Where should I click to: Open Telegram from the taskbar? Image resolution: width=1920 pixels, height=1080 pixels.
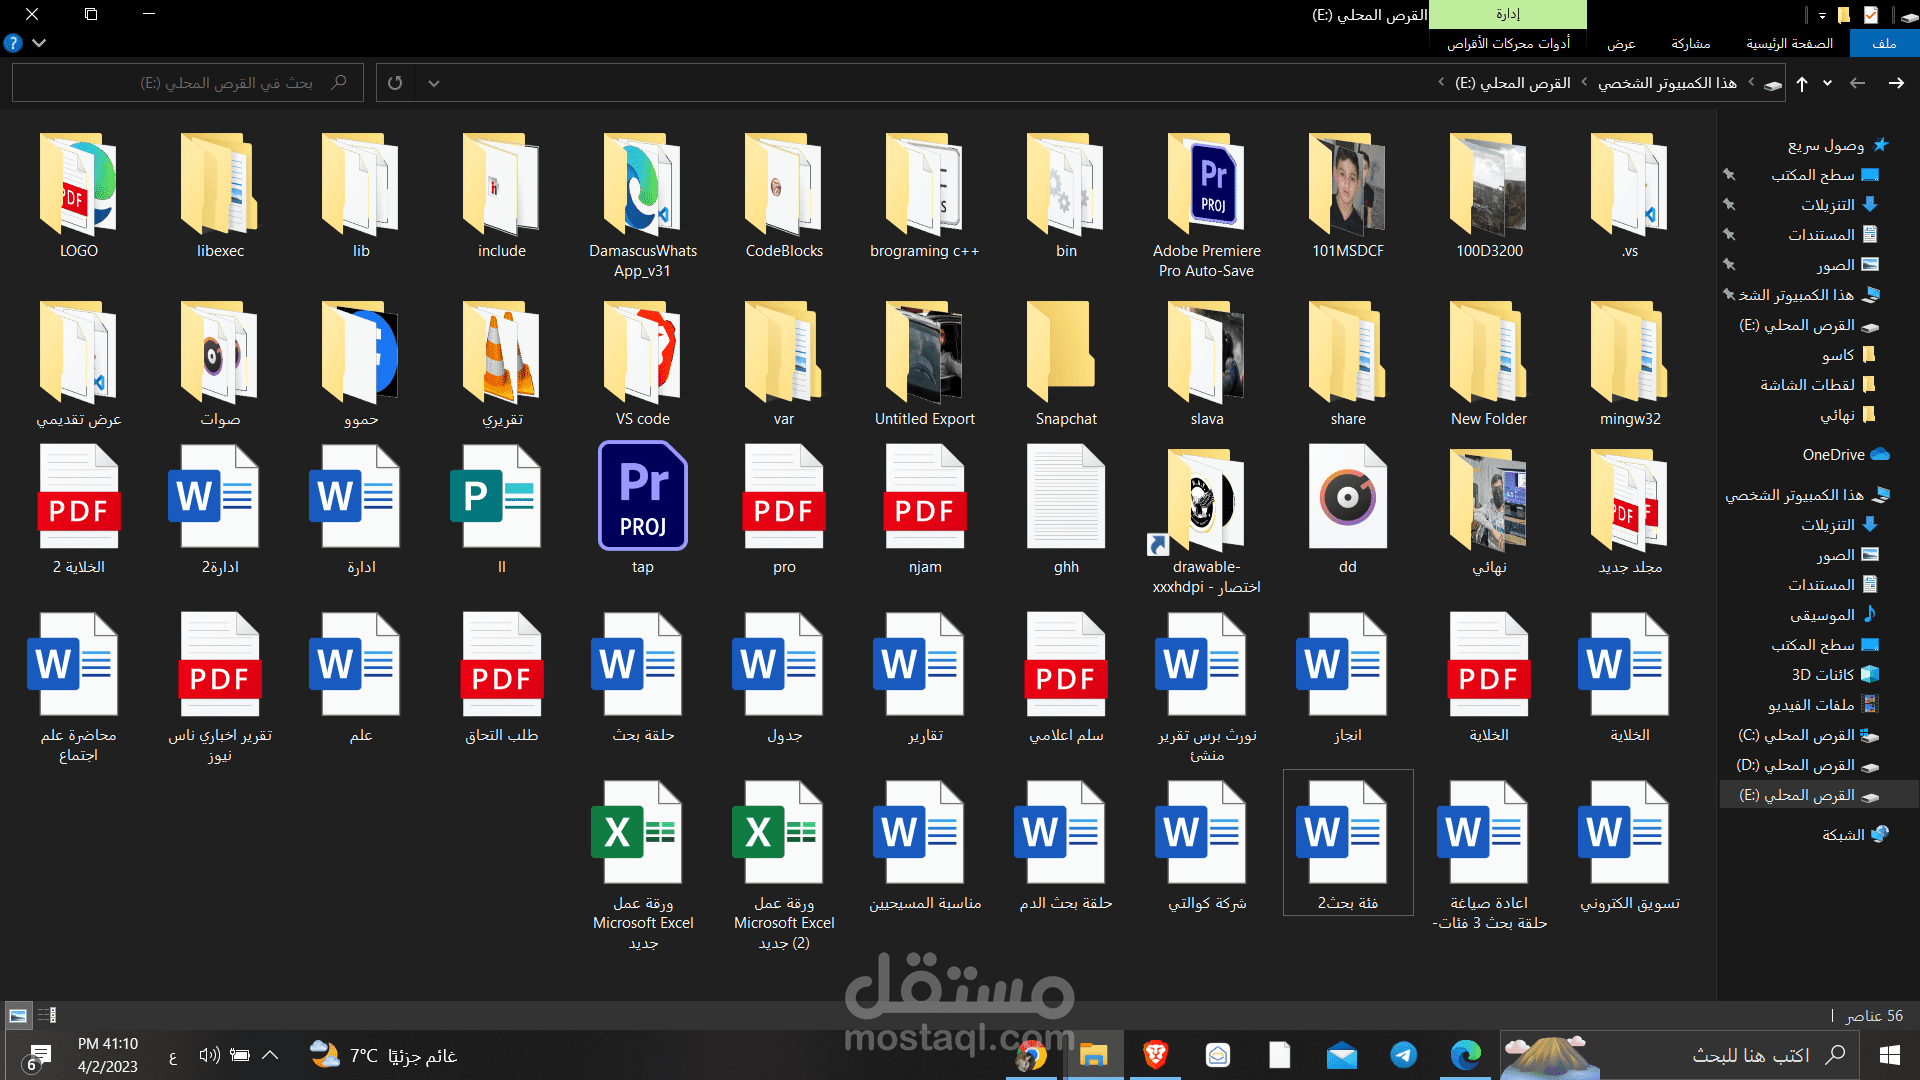click(x=1403, y=1055)
